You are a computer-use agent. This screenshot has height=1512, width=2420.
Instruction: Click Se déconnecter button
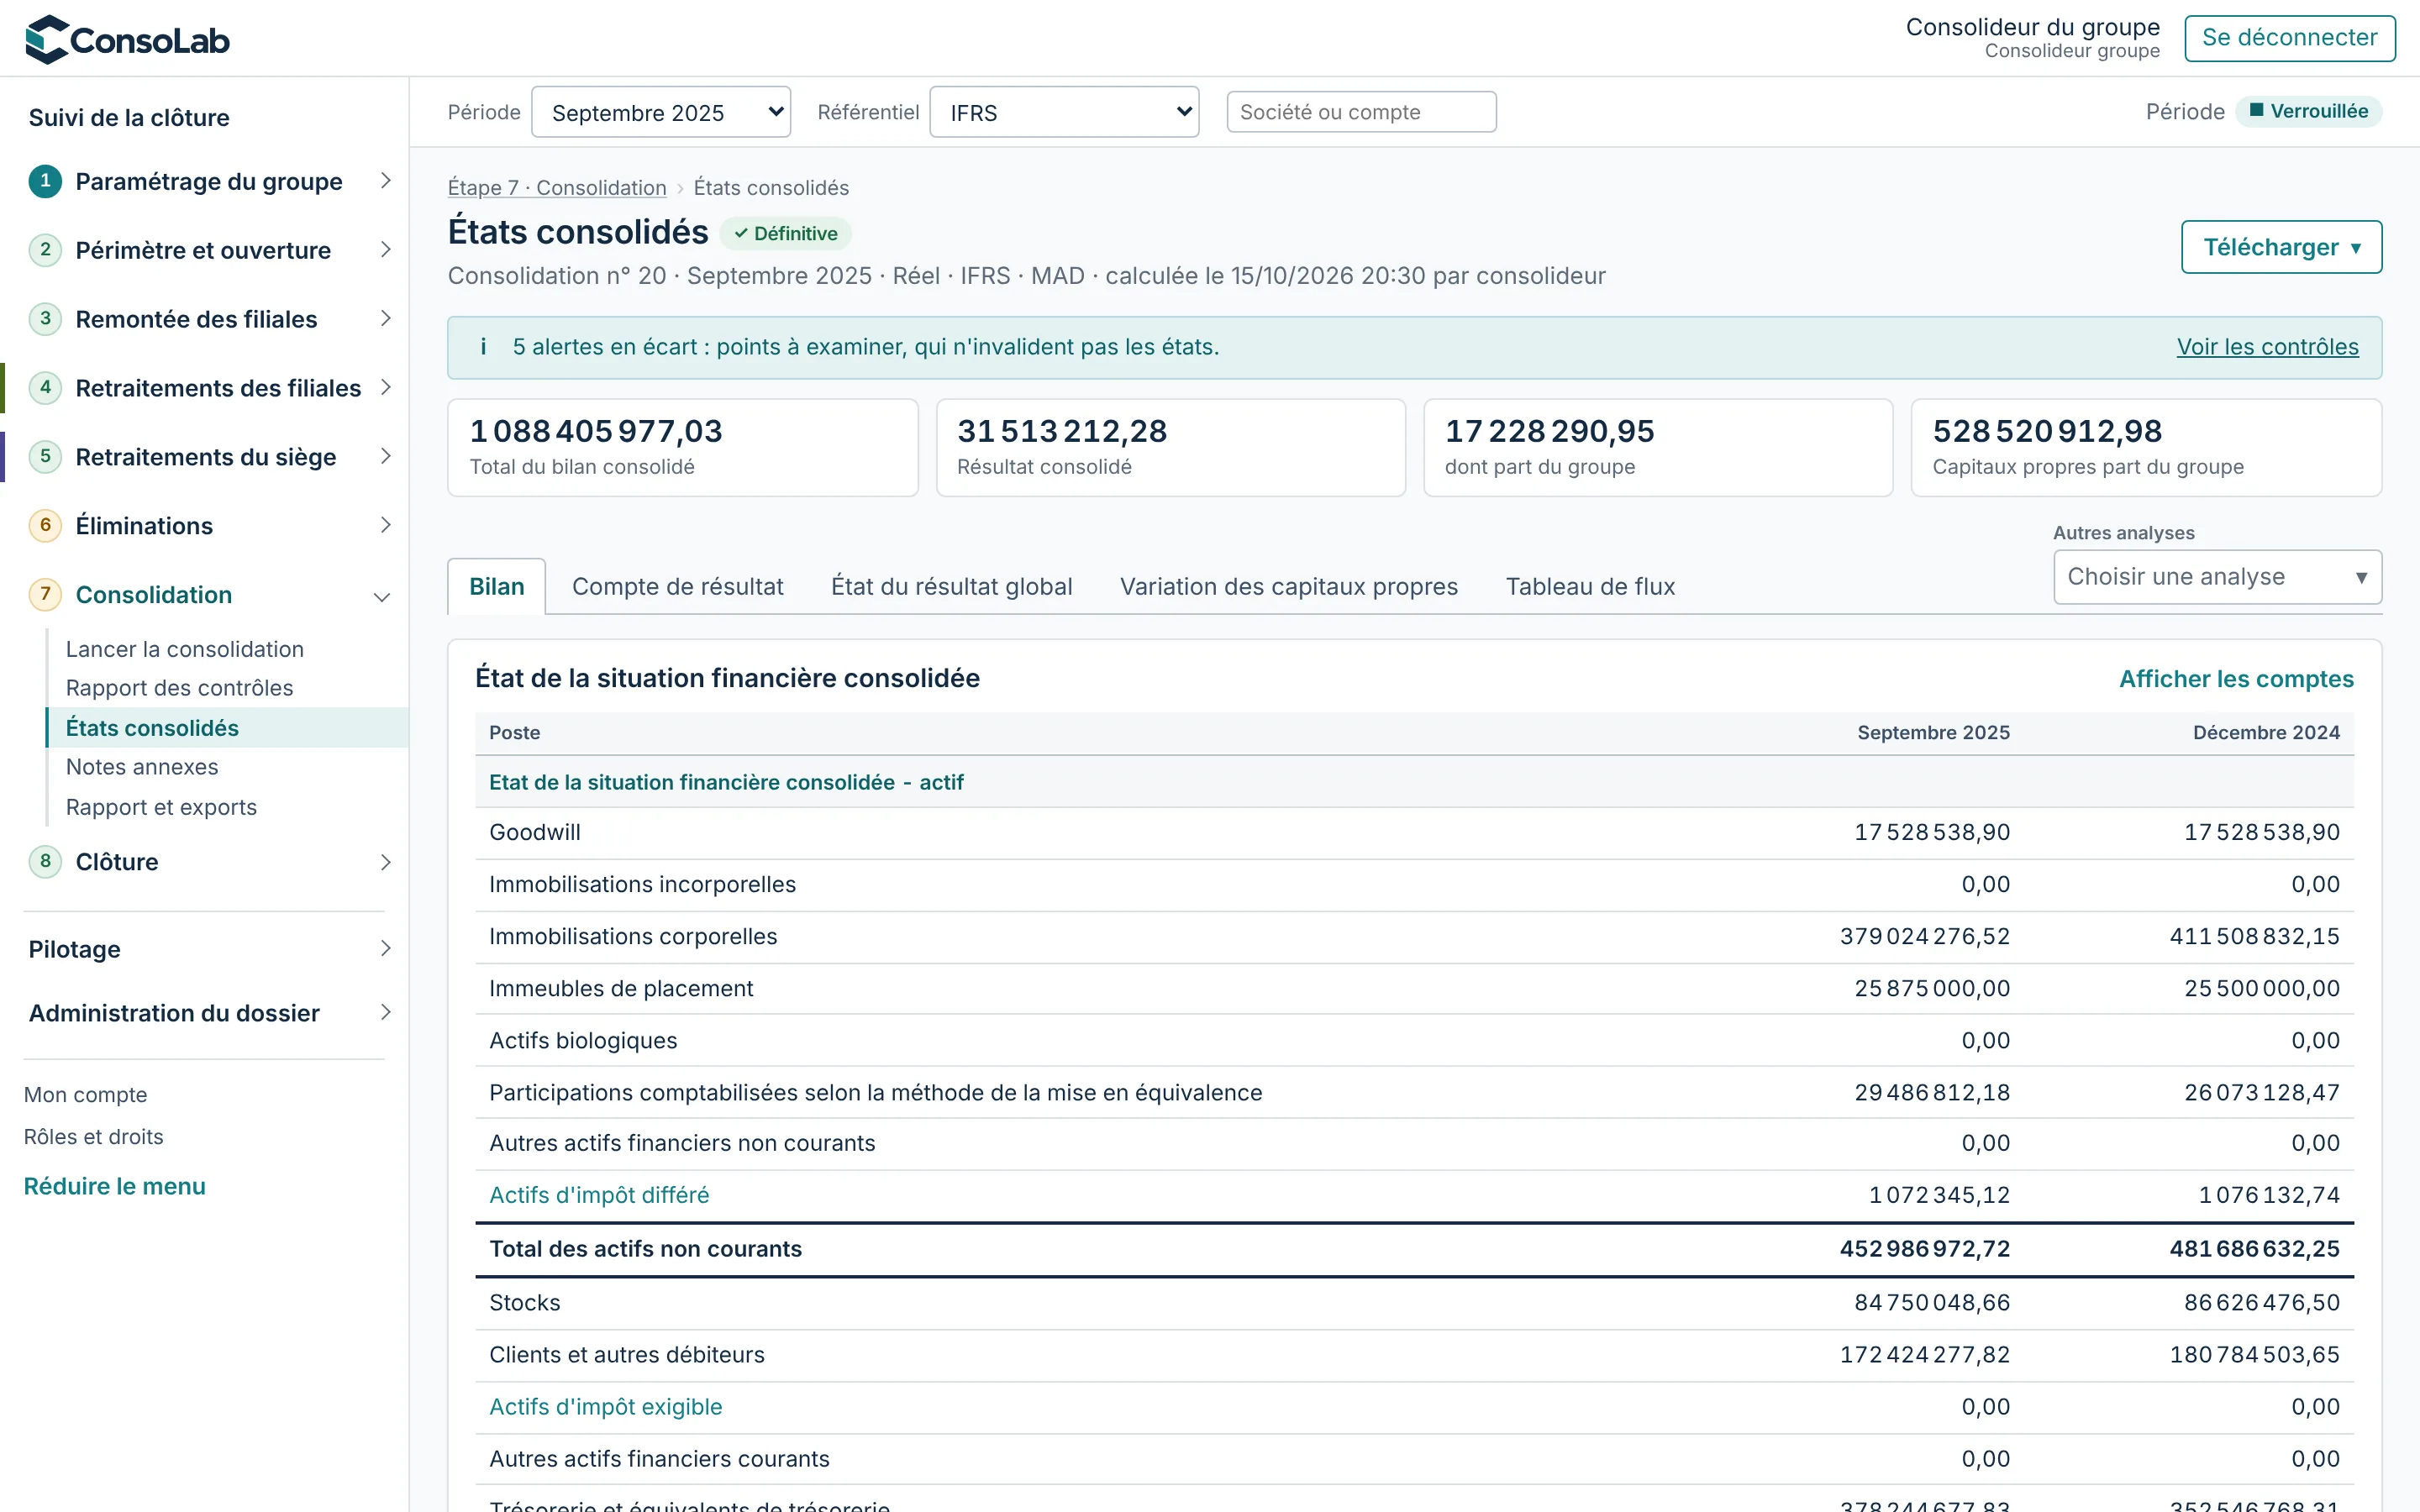point(2289,38)
